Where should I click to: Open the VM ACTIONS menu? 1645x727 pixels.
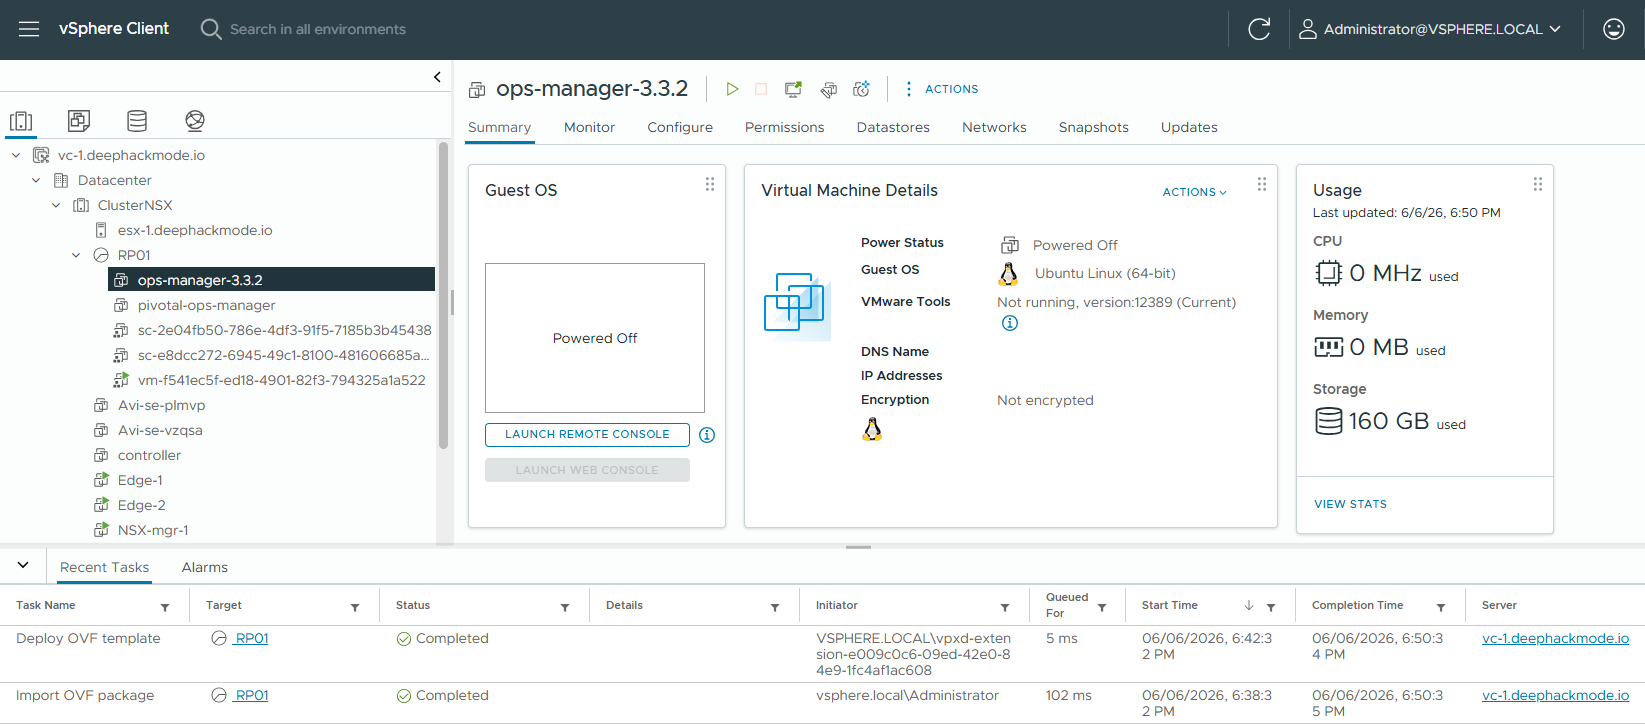pos(941,89)
